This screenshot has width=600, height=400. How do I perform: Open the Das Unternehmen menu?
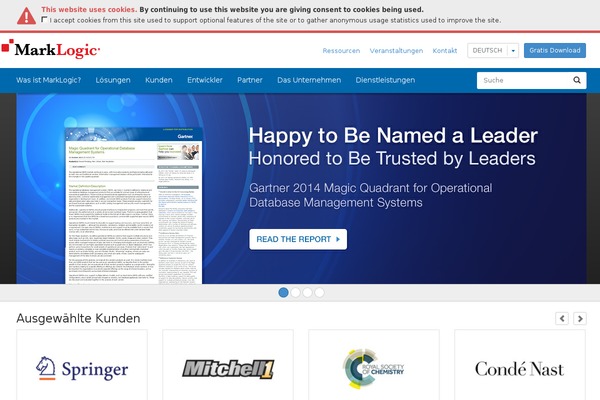(x=309, y=80)
